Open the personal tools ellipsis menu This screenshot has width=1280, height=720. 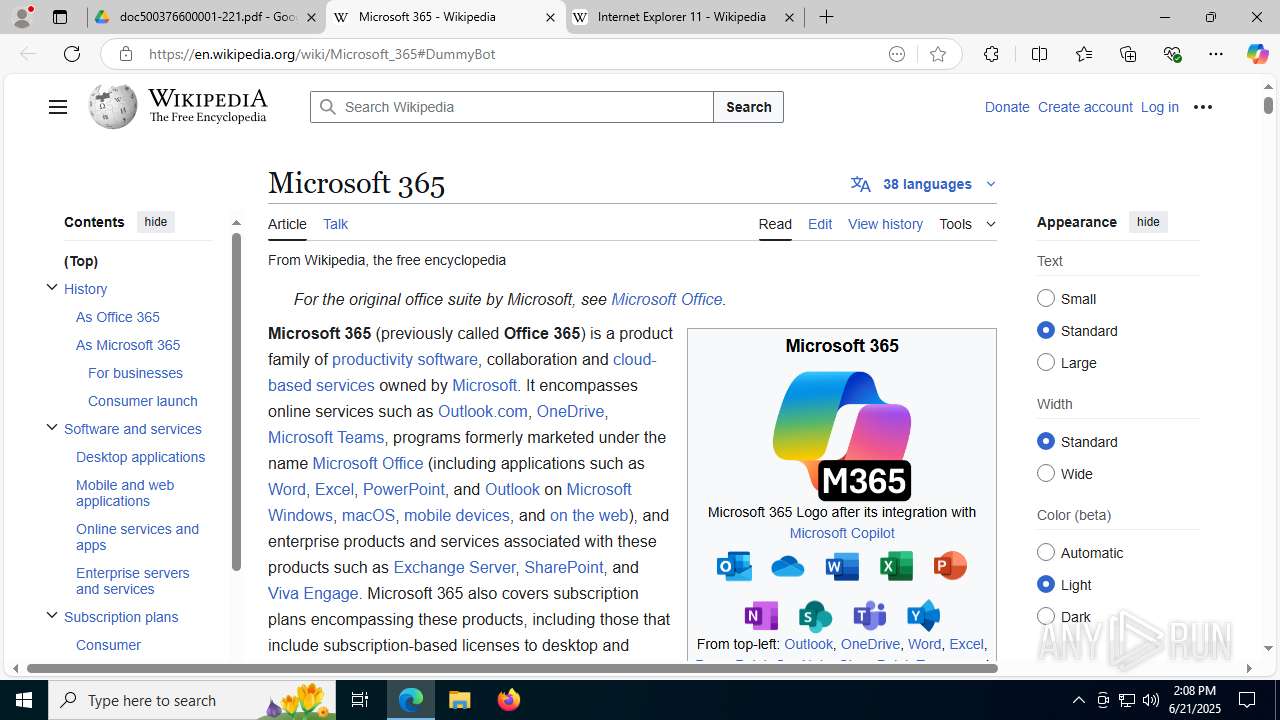1202,107
